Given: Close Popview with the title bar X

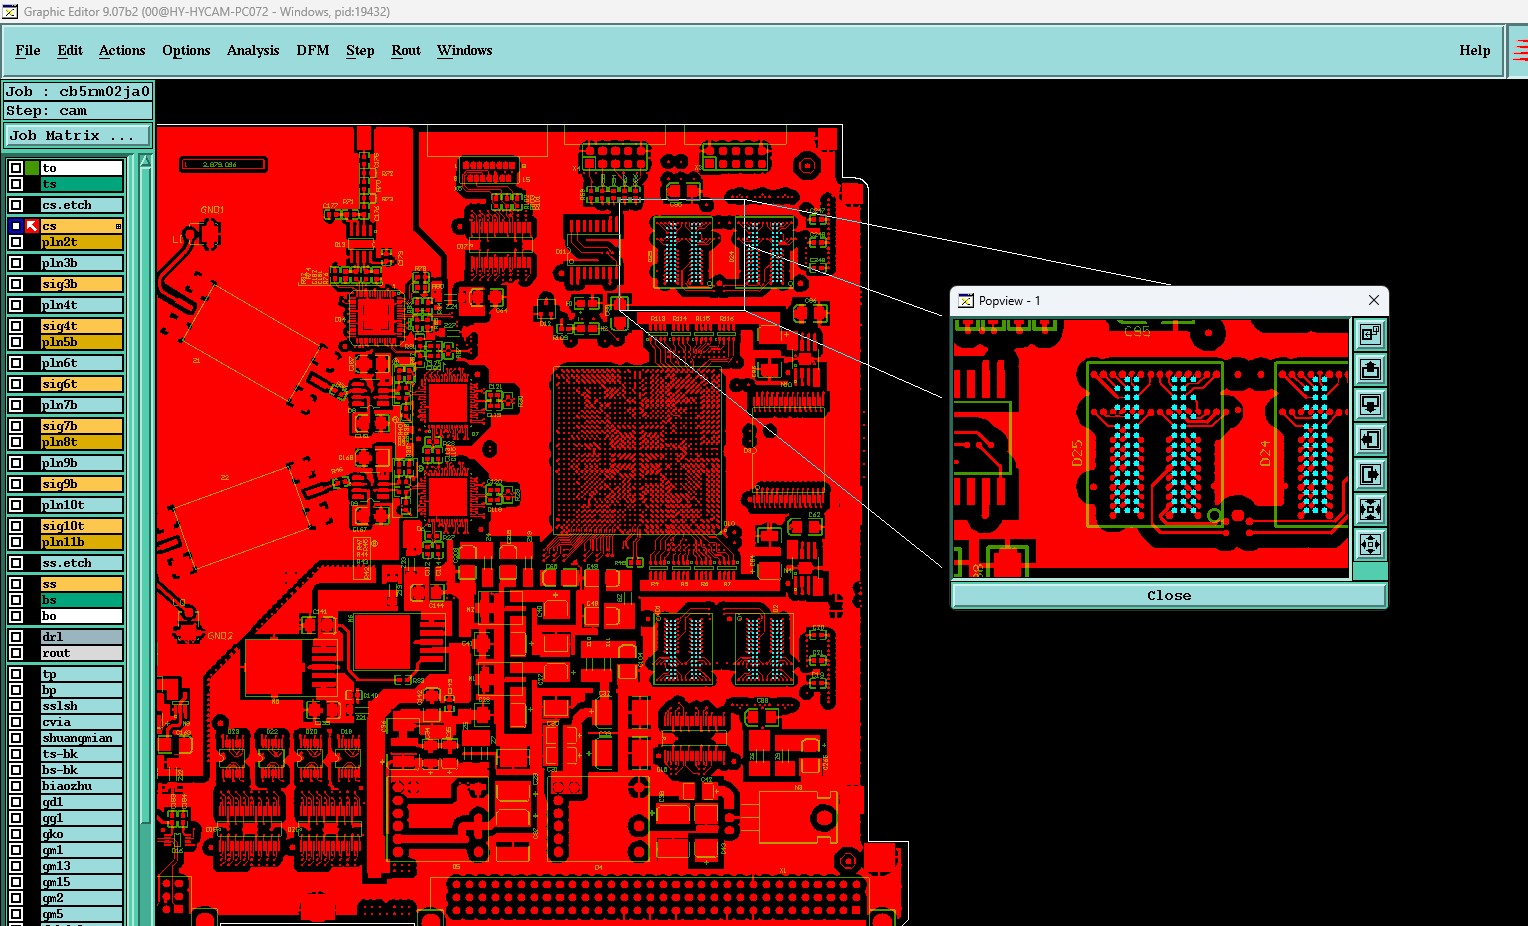Looking at the screenshot, I should (x=1374, y=300).
